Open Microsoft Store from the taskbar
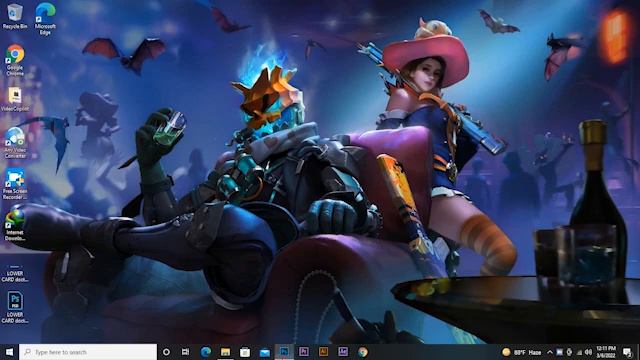The height and width of the screenshot is (360, 640). pyautogui.click(x=245, y=352)
